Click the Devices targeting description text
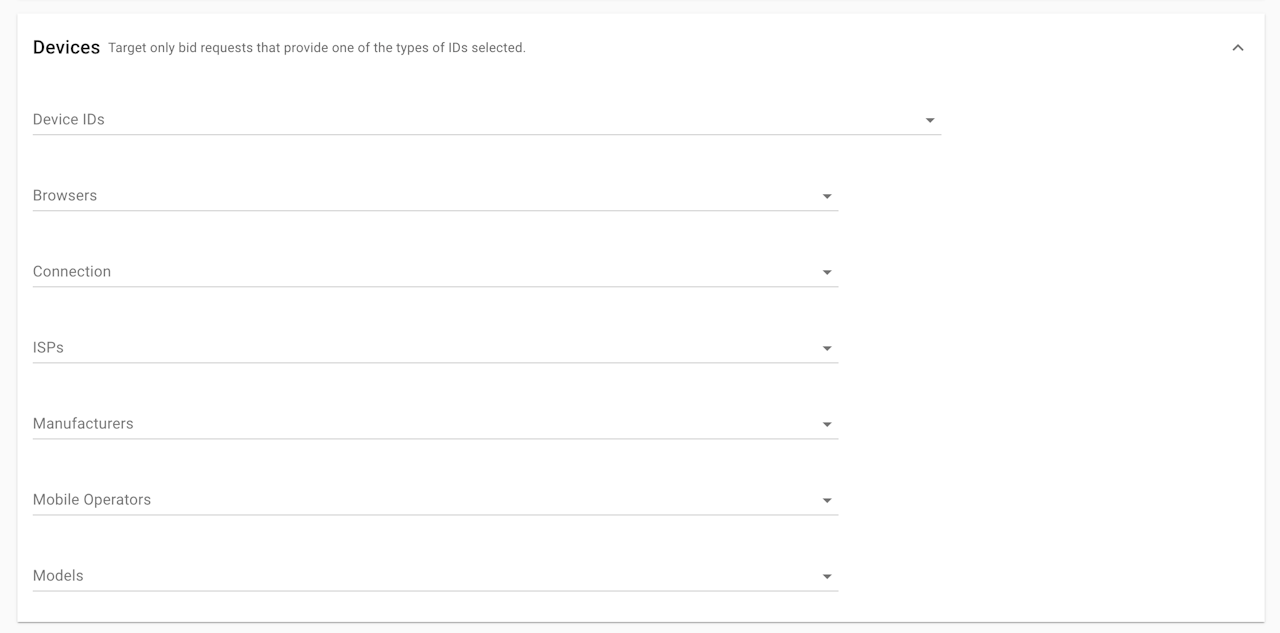Viewport: 1280px width, 633px height. 316,48
